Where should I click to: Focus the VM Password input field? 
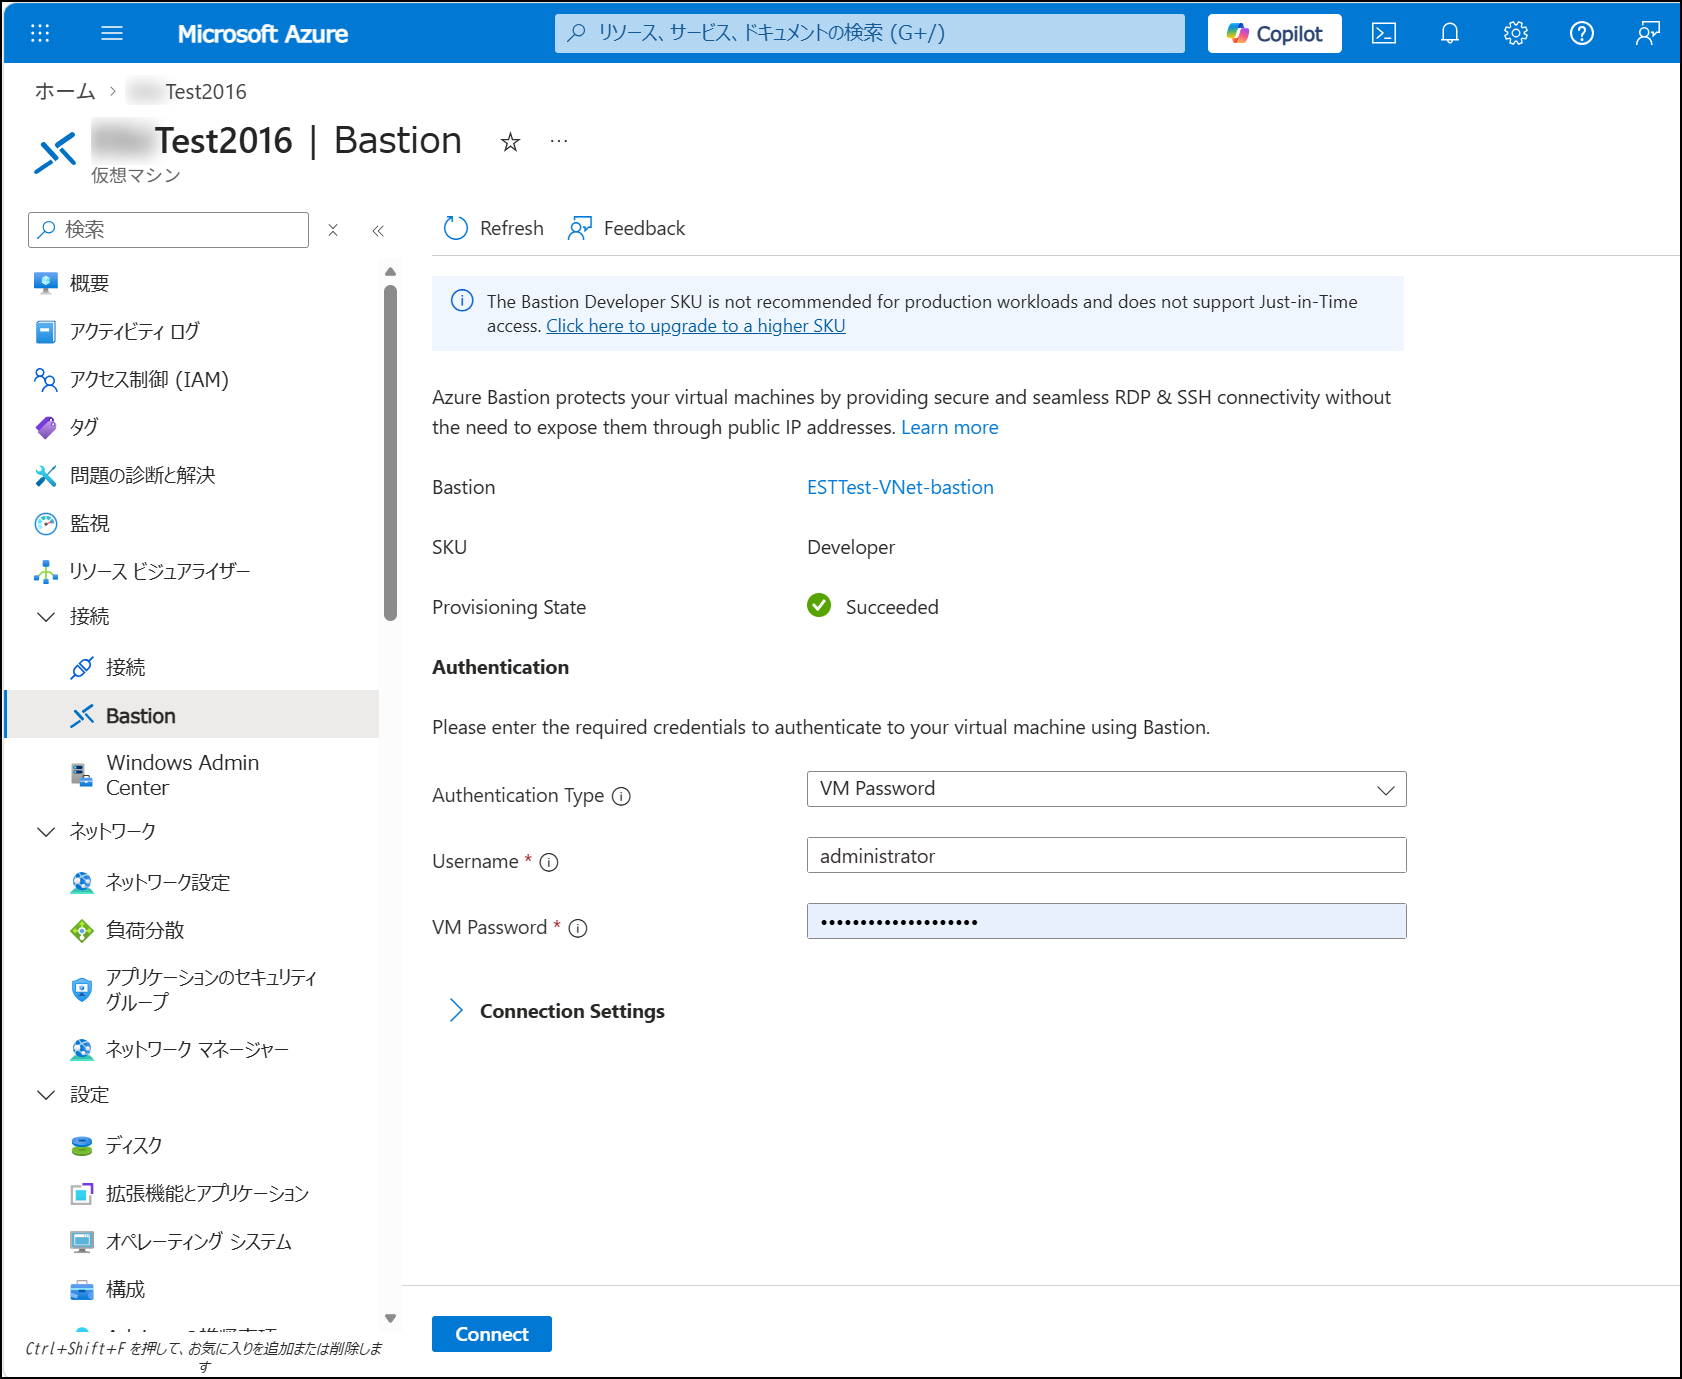[x=1106, y=921]
